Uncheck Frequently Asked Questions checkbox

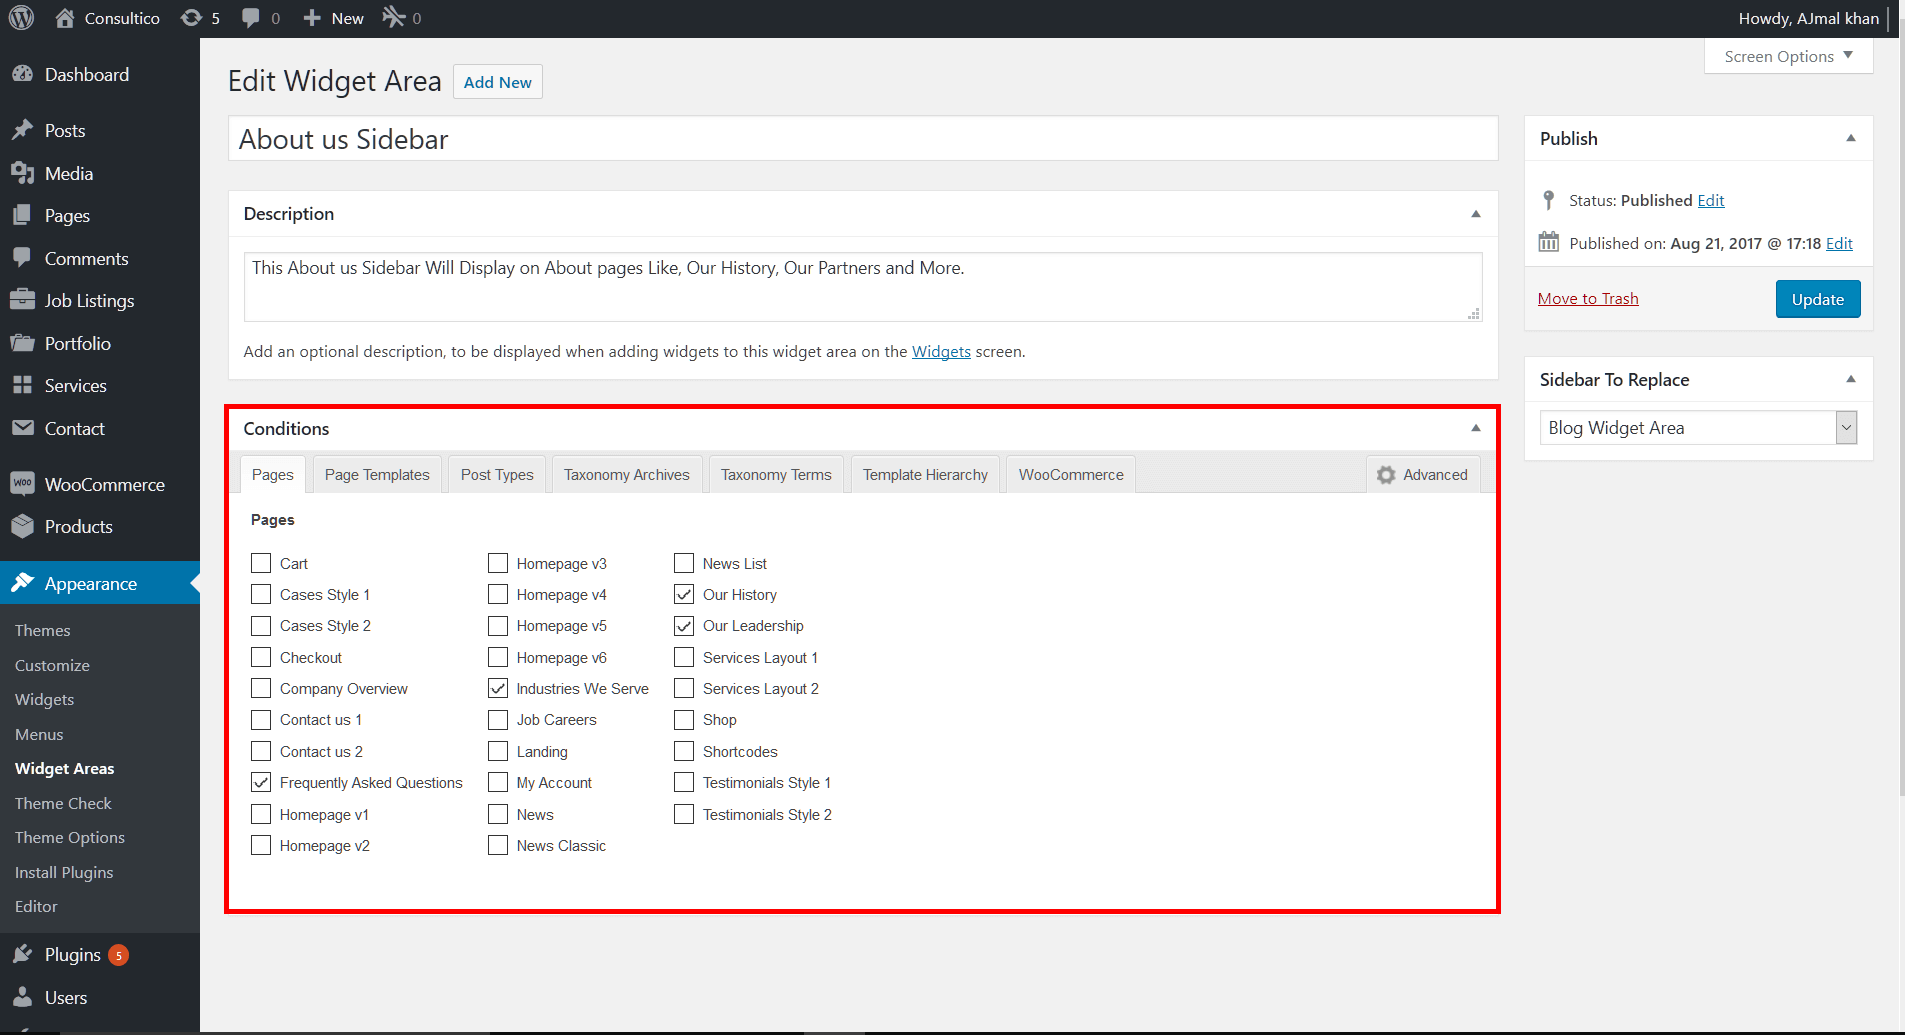261,783
